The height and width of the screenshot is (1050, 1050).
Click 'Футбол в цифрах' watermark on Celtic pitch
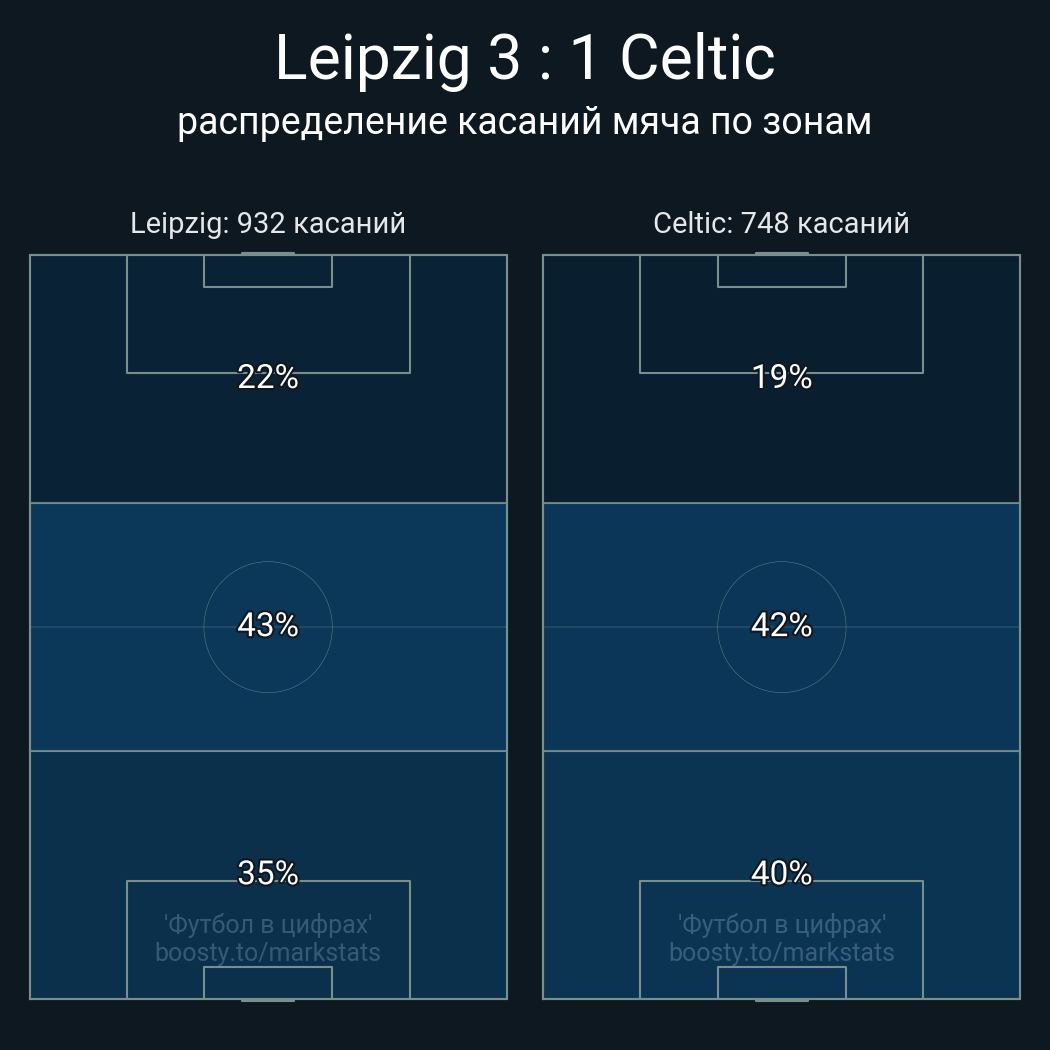pyautogui.click(x=781, y=923)
